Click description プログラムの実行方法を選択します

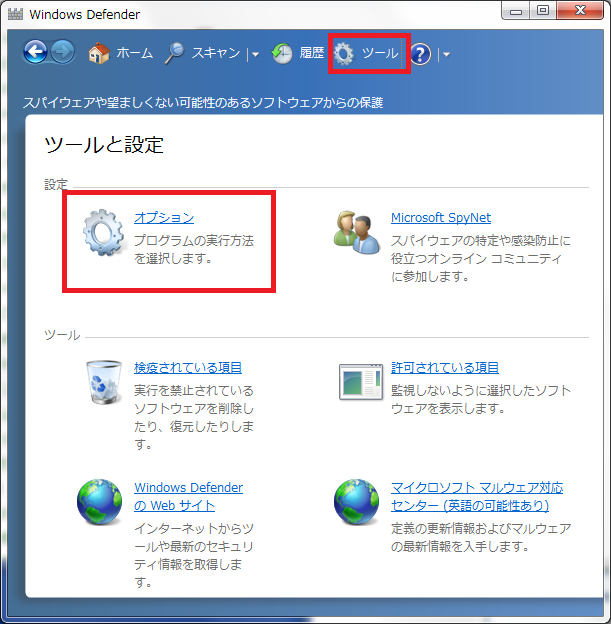[194, 250]
